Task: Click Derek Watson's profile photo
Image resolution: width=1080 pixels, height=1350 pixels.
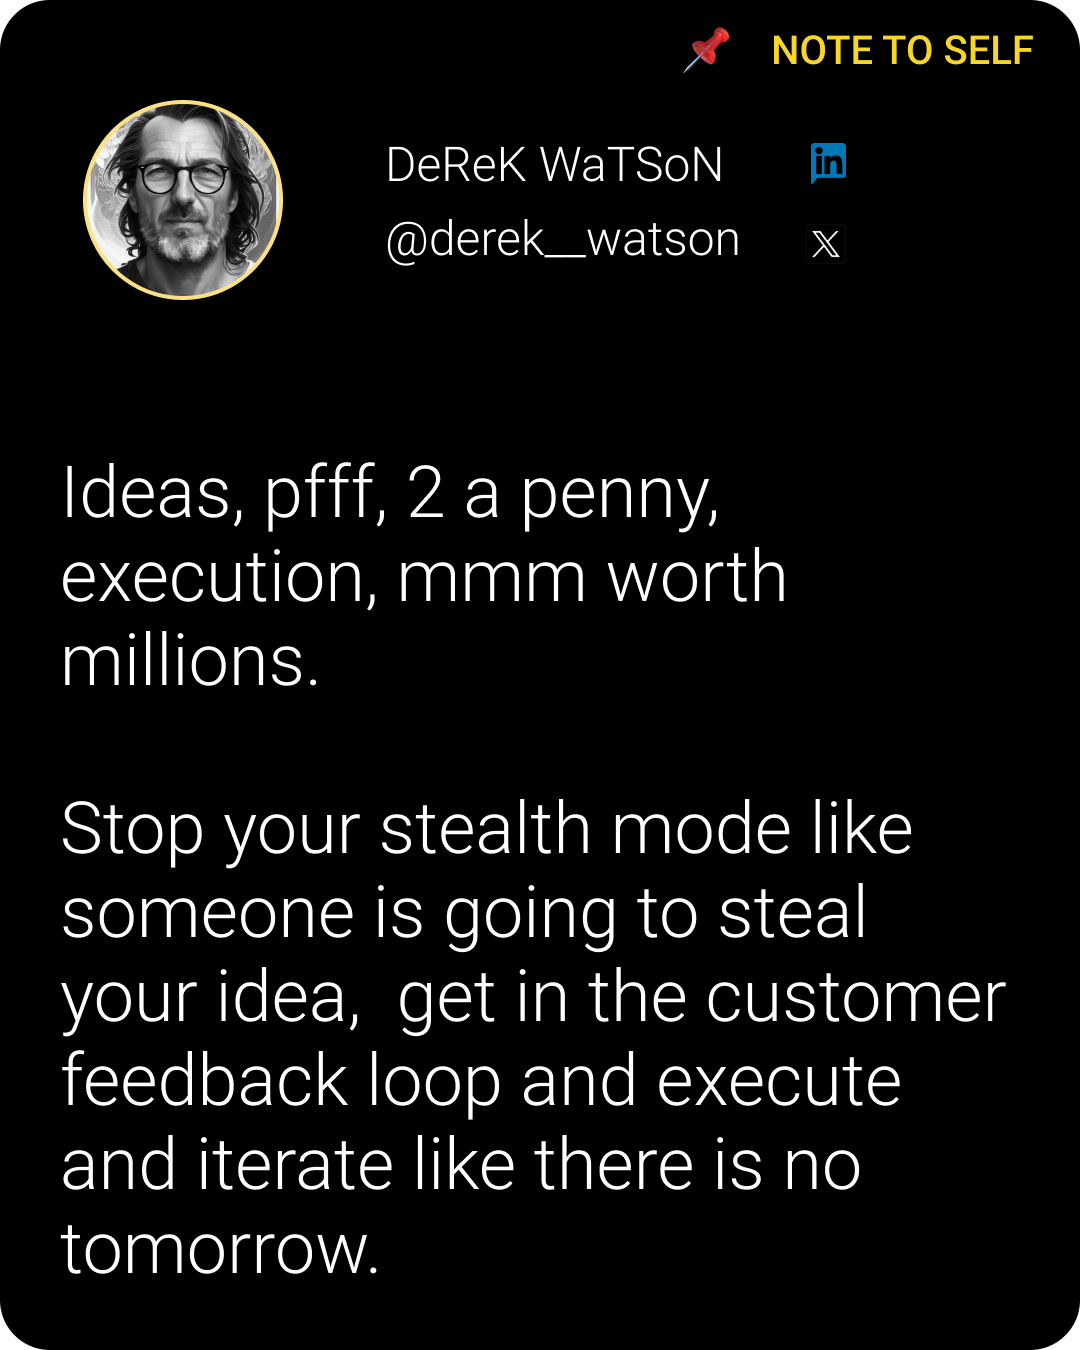Action: click(x=183, y=200)
